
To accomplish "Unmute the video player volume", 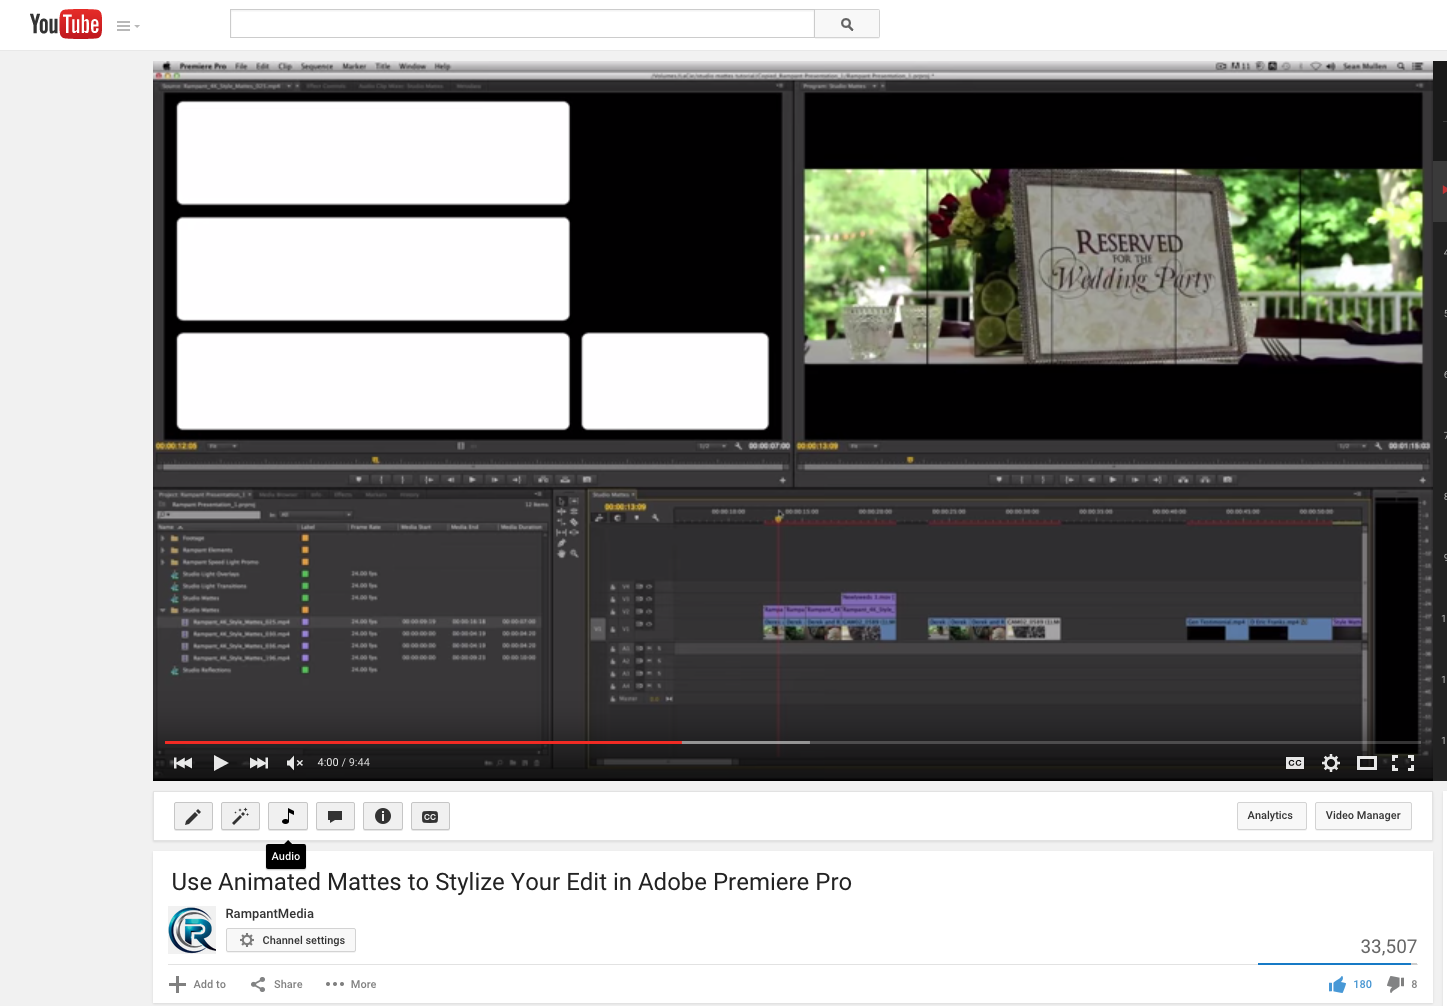I will click(x=295, y=763).
